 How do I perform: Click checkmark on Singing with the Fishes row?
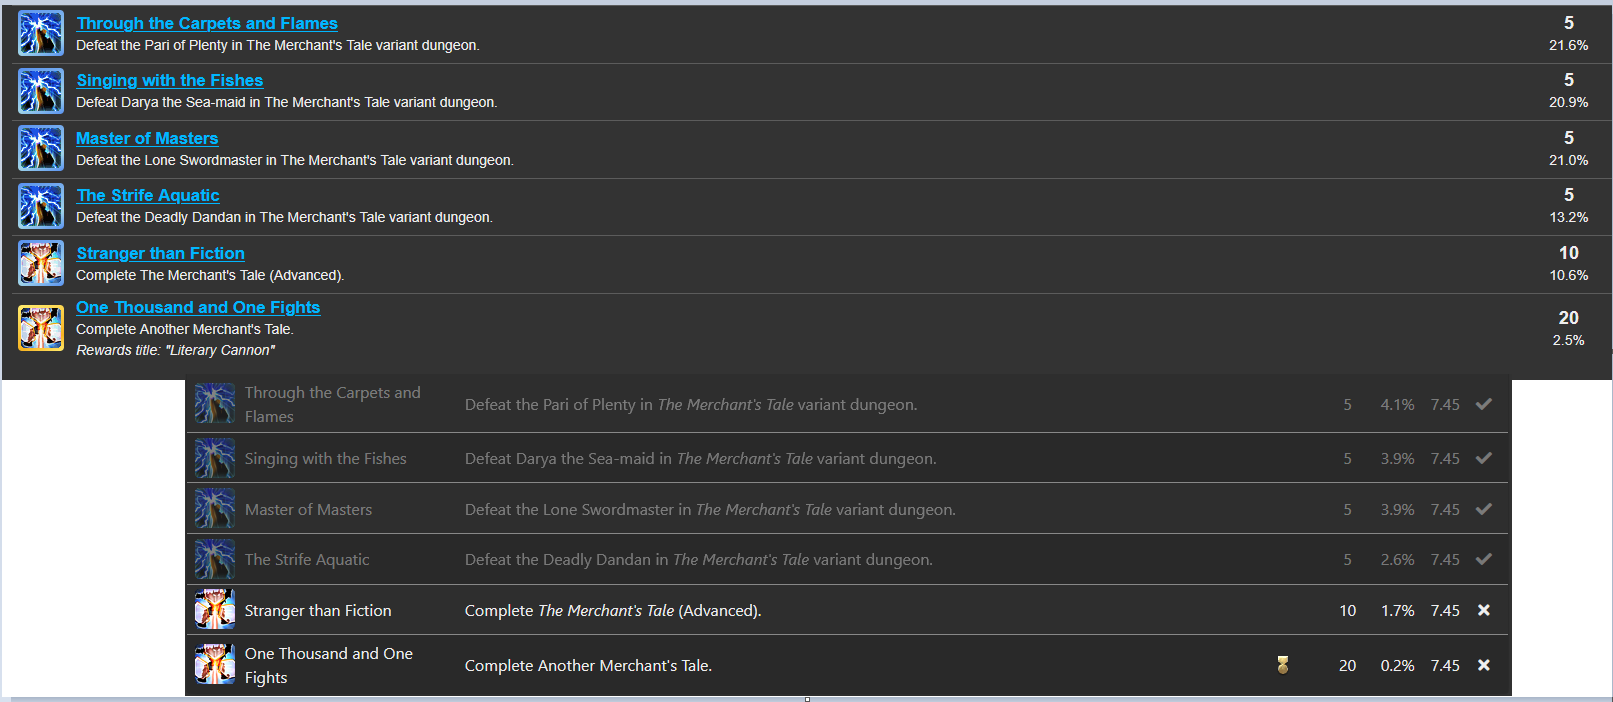click(1484, 458)
